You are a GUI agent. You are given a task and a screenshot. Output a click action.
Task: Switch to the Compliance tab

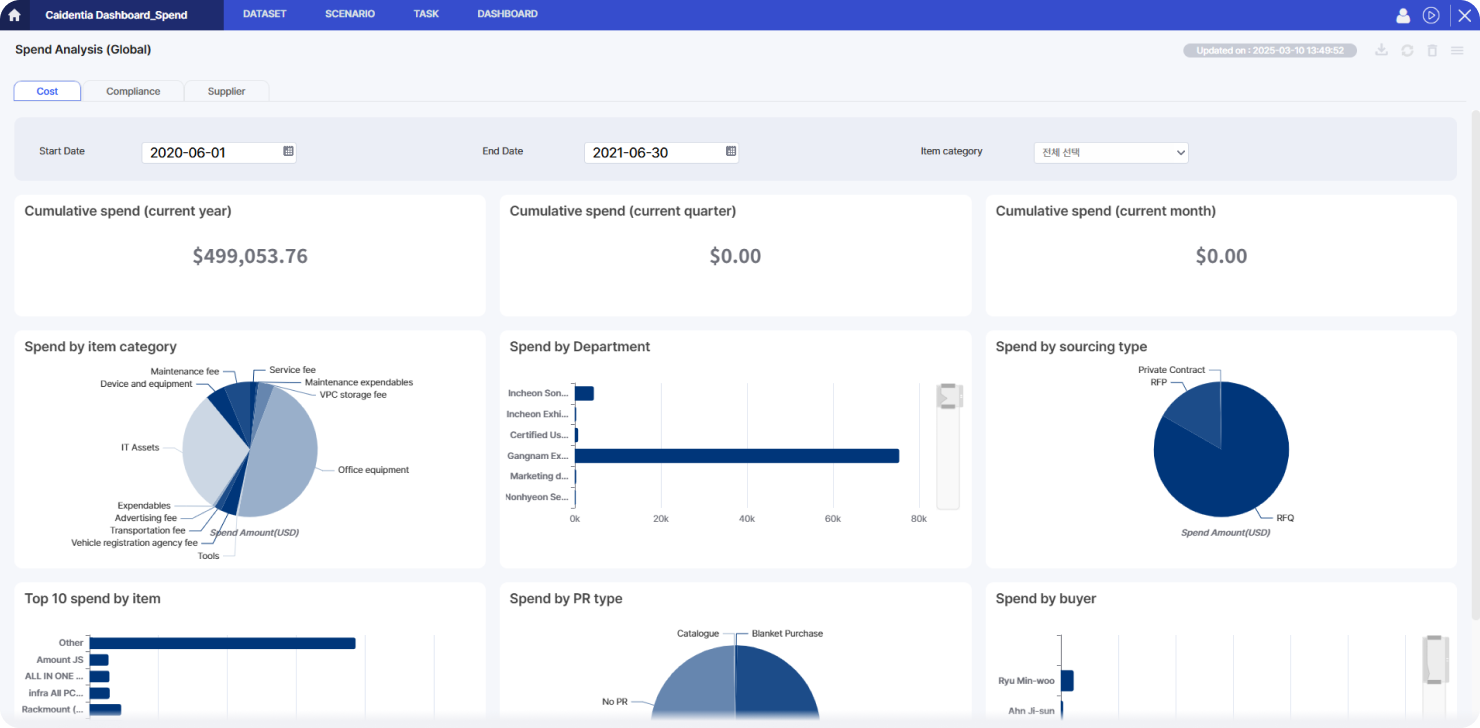(x=133, y=91)
